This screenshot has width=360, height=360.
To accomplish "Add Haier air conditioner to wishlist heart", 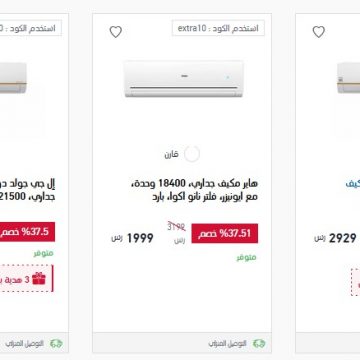I will tap(116, 32).
